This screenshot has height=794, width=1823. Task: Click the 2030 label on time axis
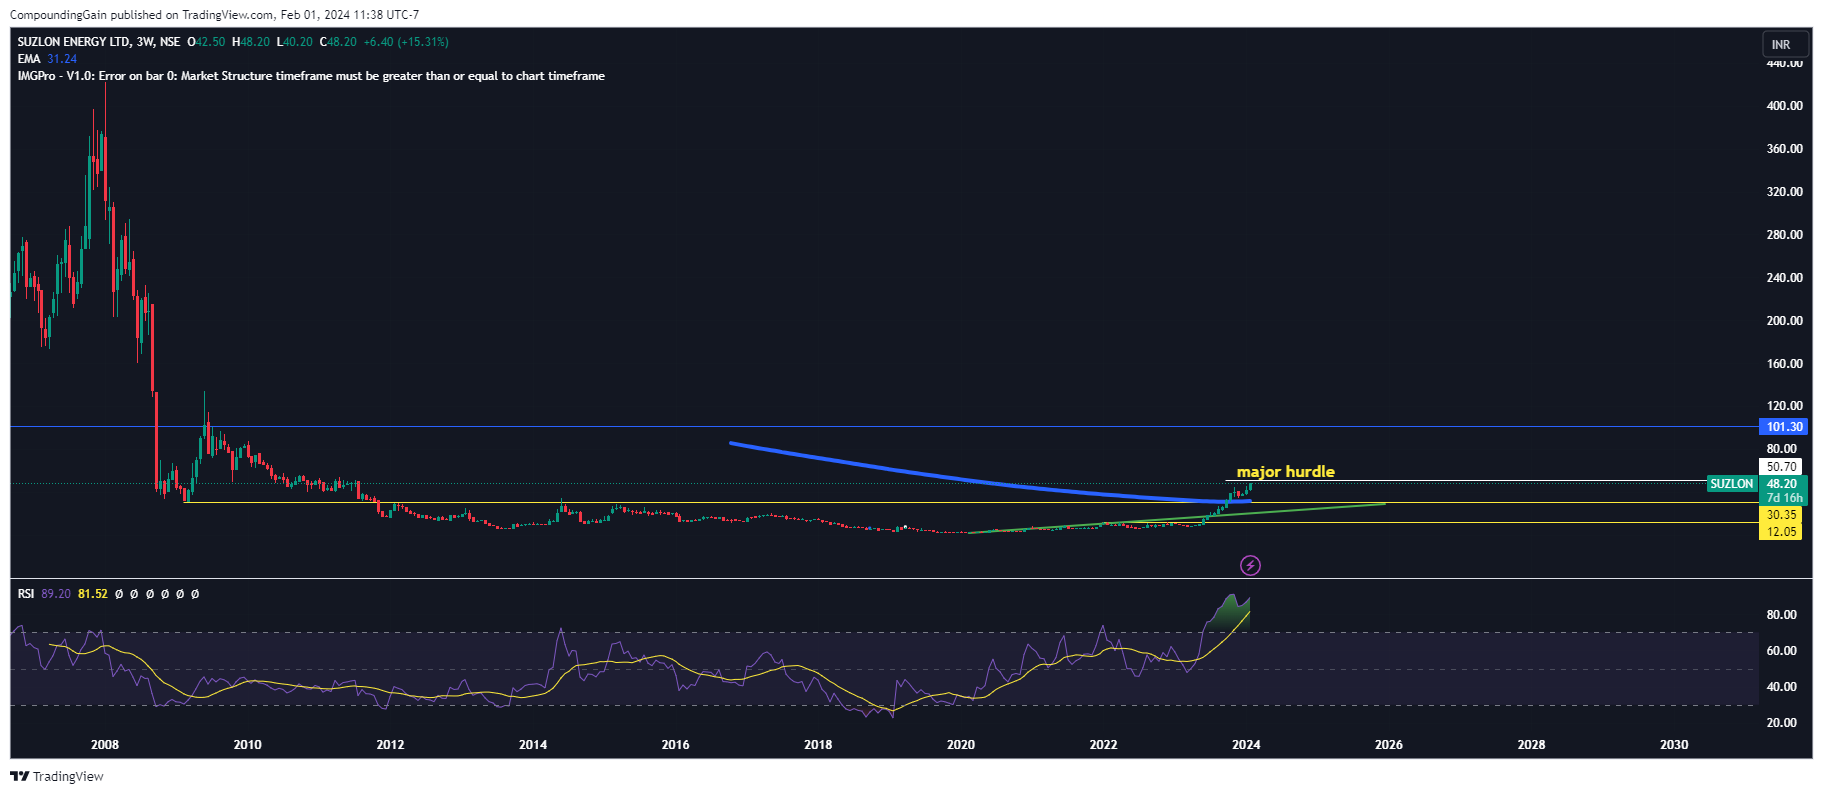pos(1674,745)
